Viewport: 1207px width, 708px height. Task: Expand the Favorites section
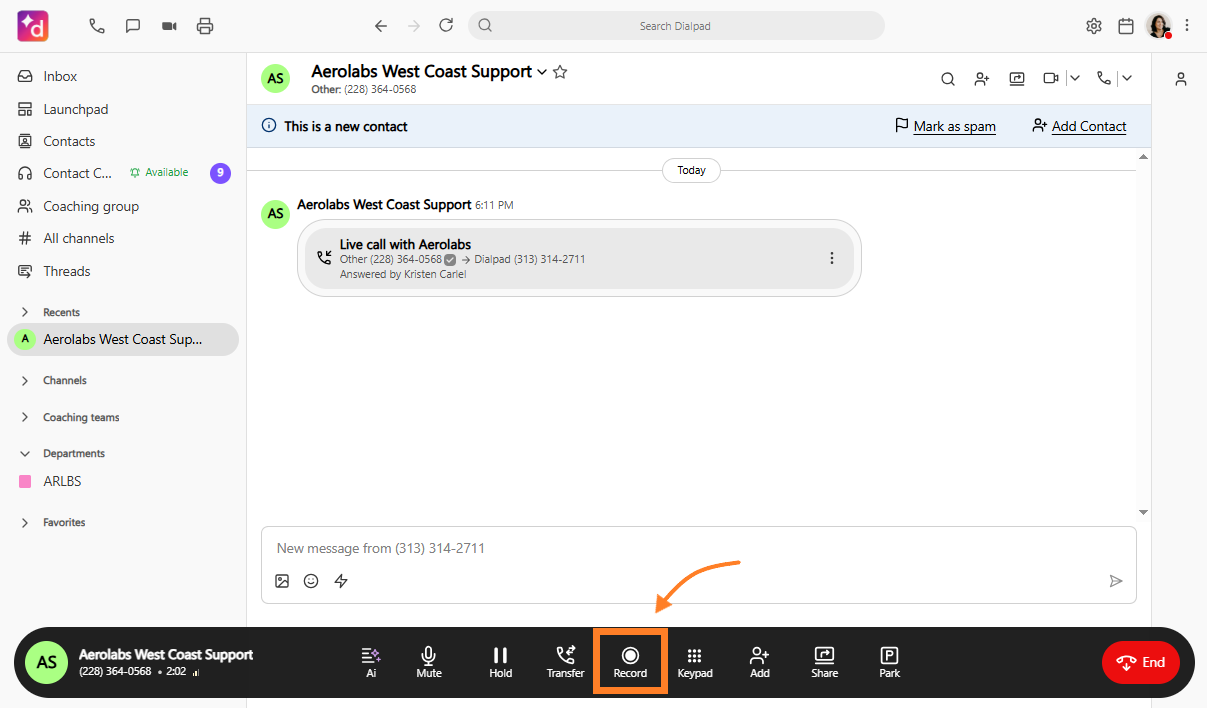tap(25, 522)
